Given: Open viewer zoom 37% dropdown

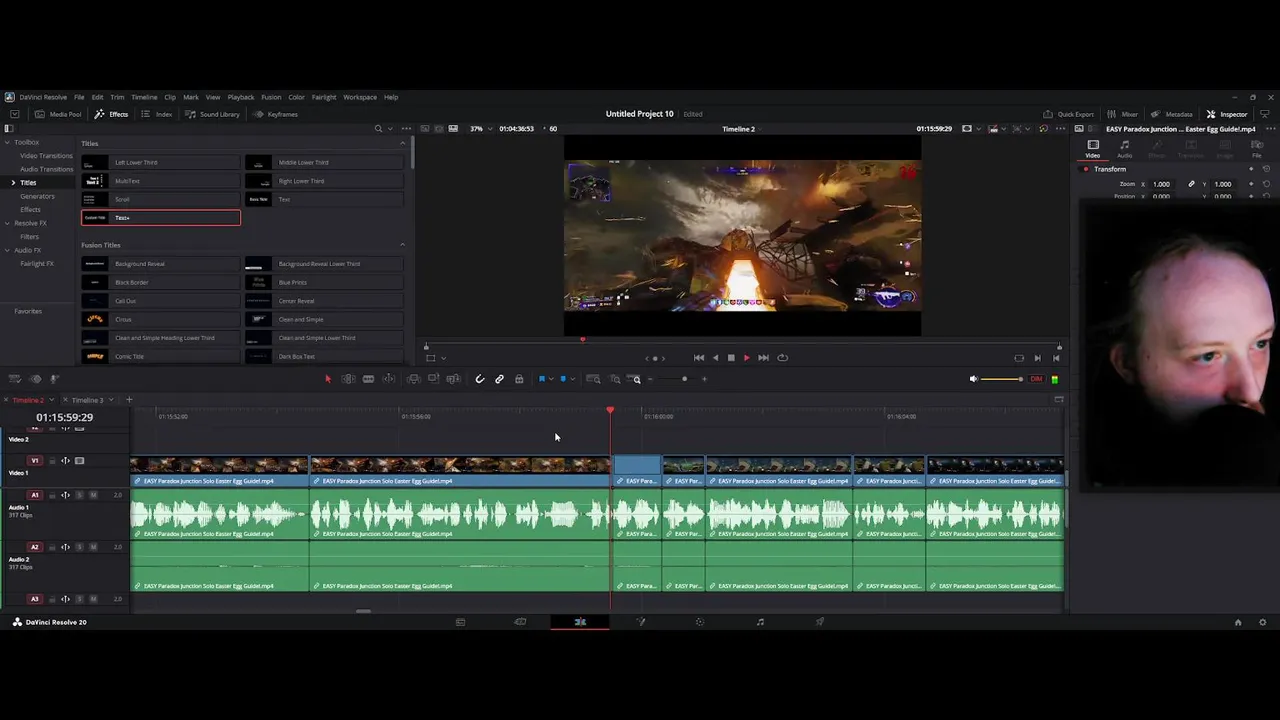Looking at the screenshot, I should pyautogui.click(x=481, y=129).
